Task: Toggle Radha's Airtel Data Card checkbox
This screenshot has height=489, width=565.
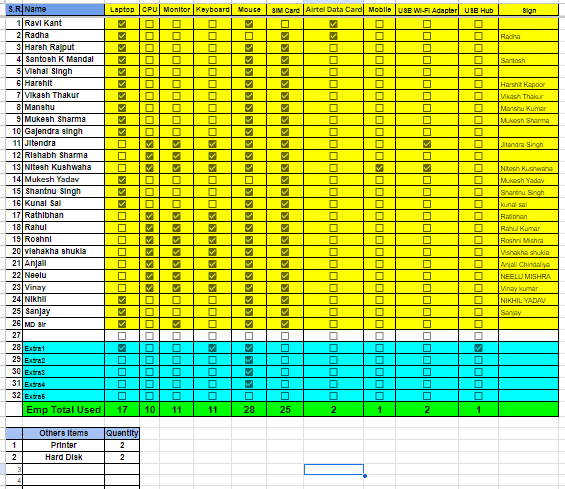Action: [x=333, y=36]
